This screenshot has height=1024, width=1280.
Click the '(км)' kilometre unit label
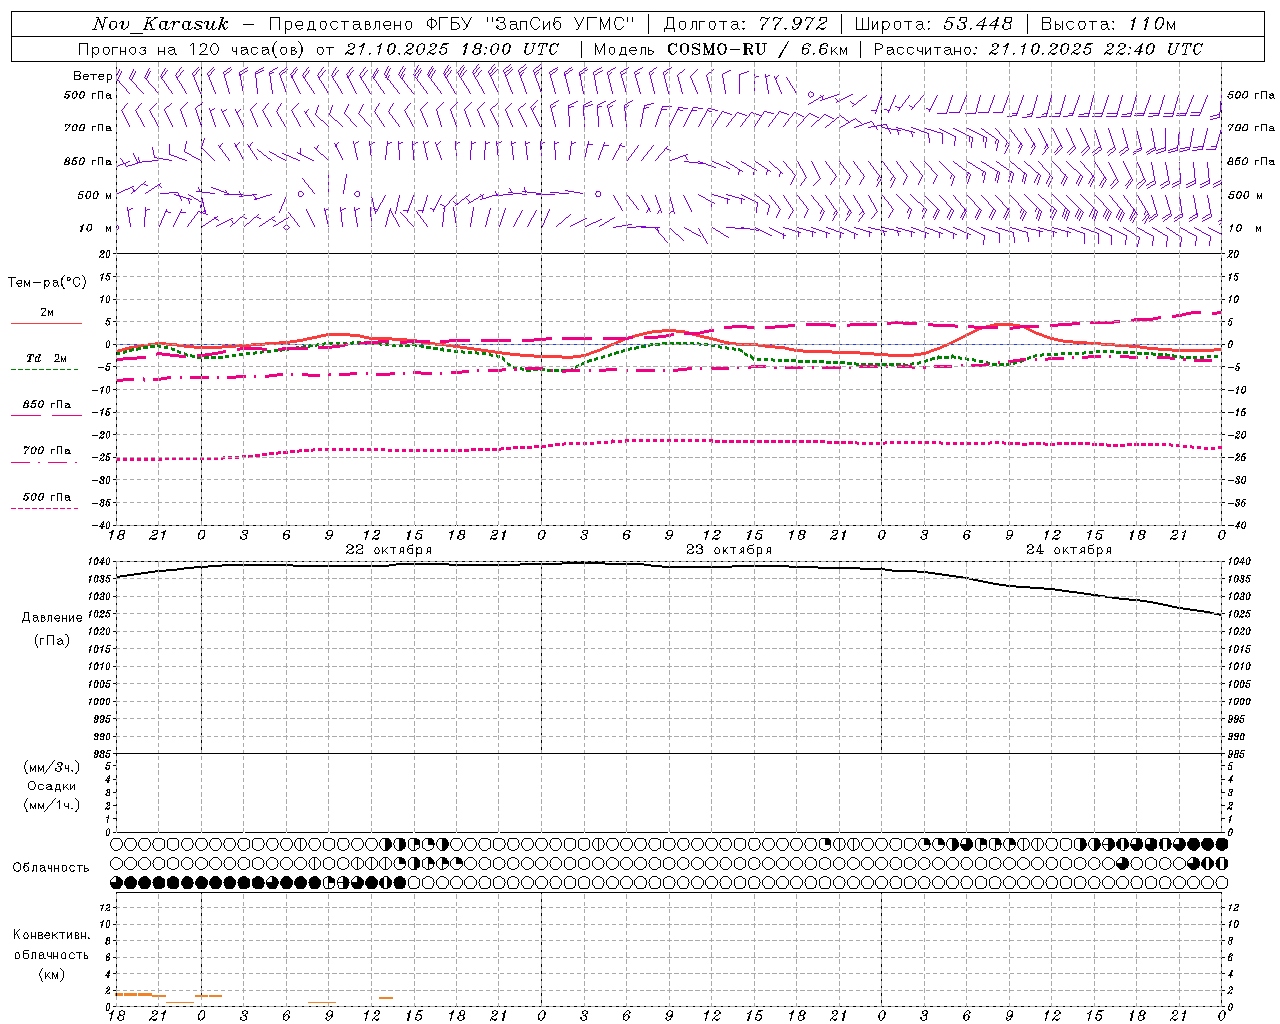click(x=52, y=974)
